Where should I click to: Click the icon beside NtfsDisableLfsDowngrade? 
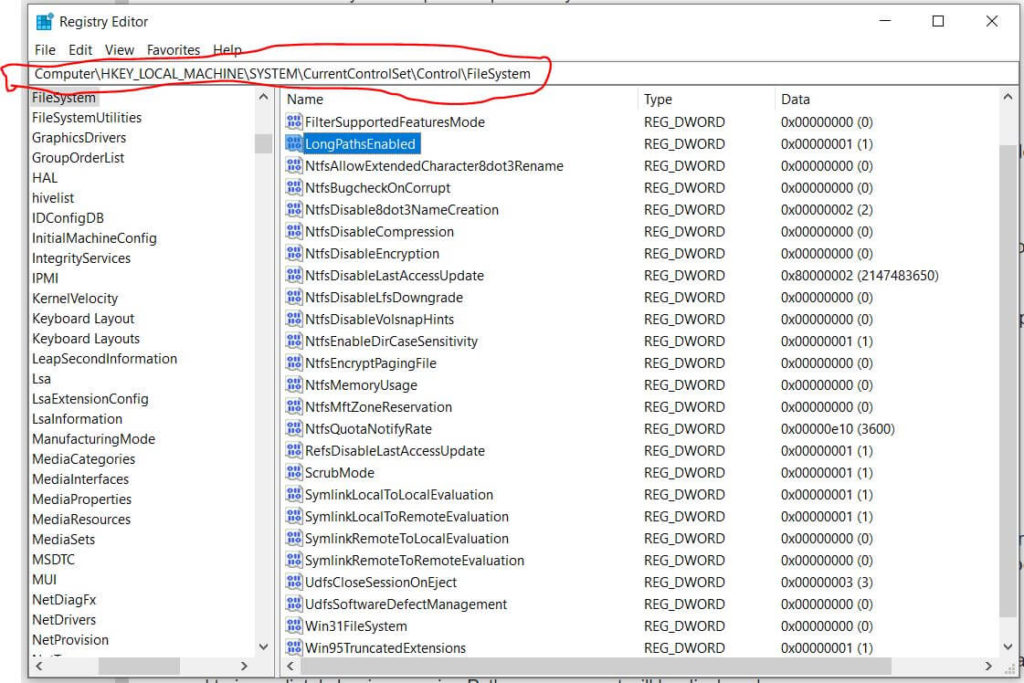[294, 297]
